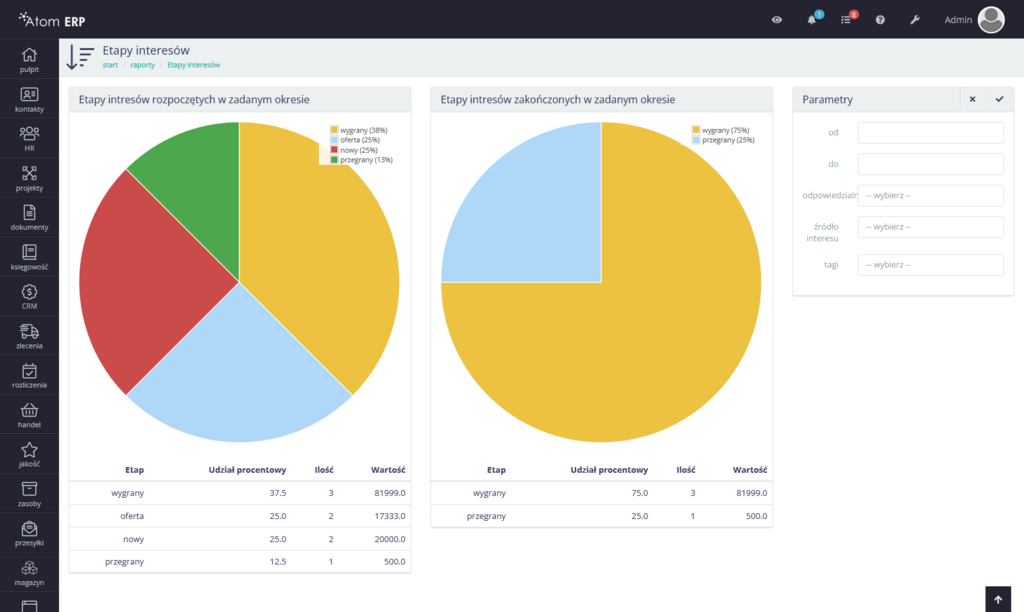Image resolution: width=1024 pixels, height=612 pixels.
Task: Click the help question mark icon
Action: pos(880,20)
